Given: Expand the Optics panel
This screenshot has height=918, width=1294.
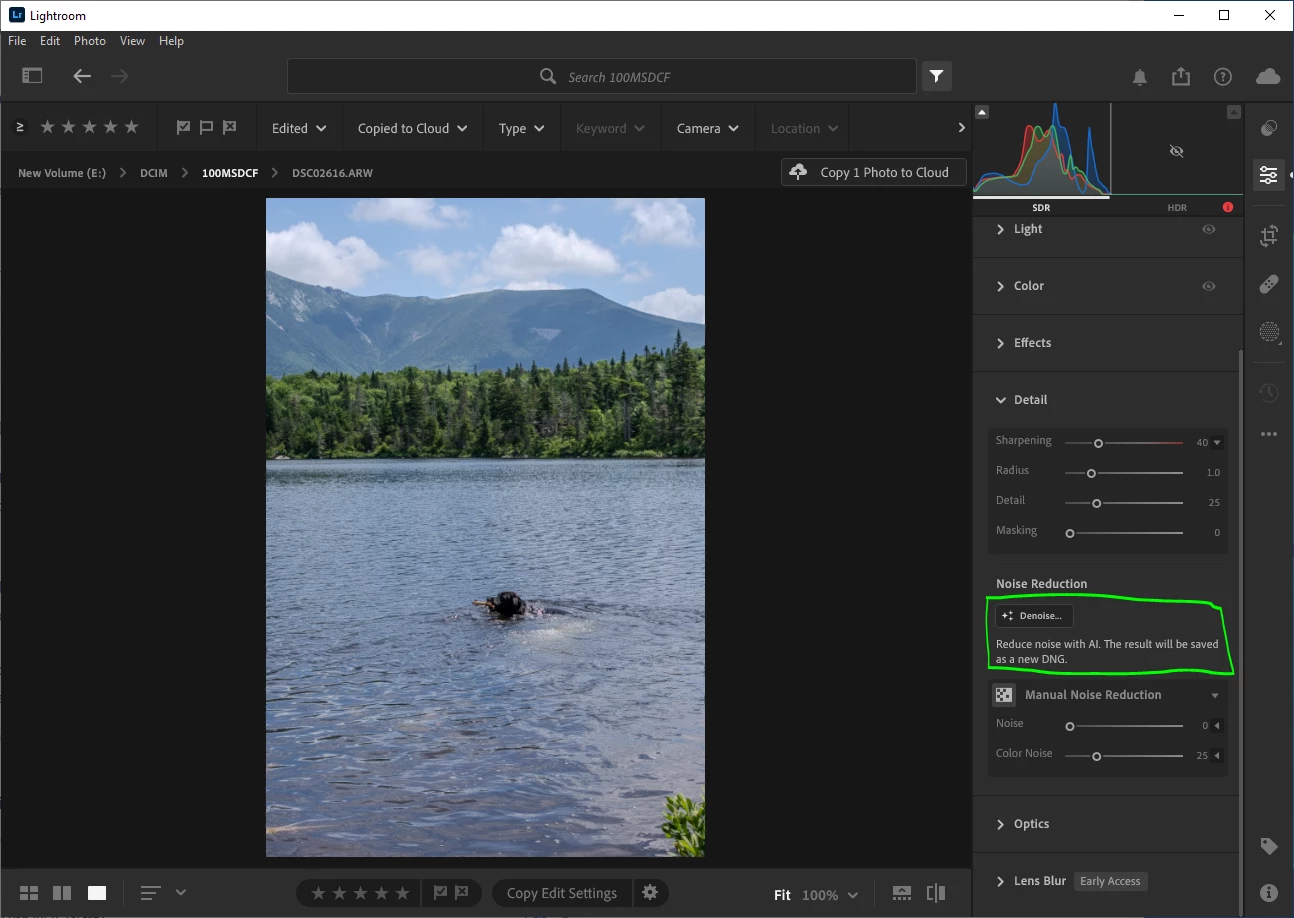Looking at the screenshot, I should pos(1031,824).
